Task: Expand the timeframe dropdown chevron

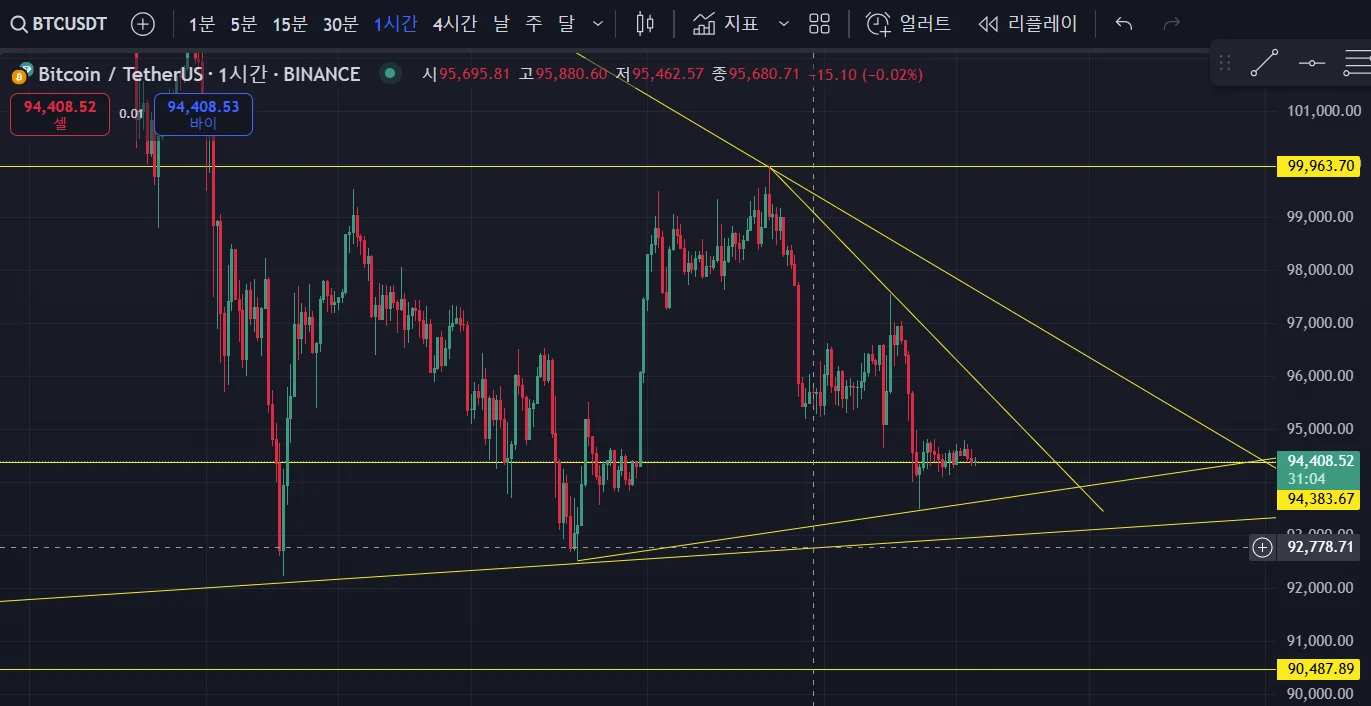Action: [598, 23]
